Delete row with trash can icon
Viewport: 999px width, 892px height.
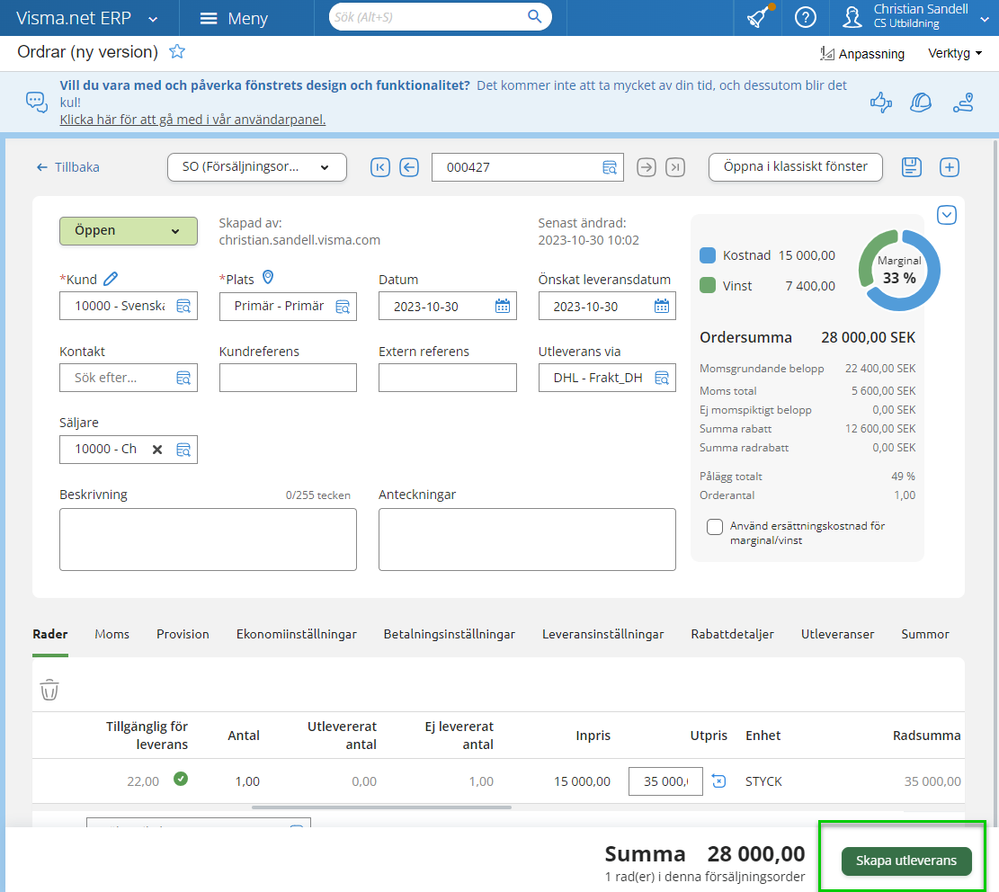[50, 689]
